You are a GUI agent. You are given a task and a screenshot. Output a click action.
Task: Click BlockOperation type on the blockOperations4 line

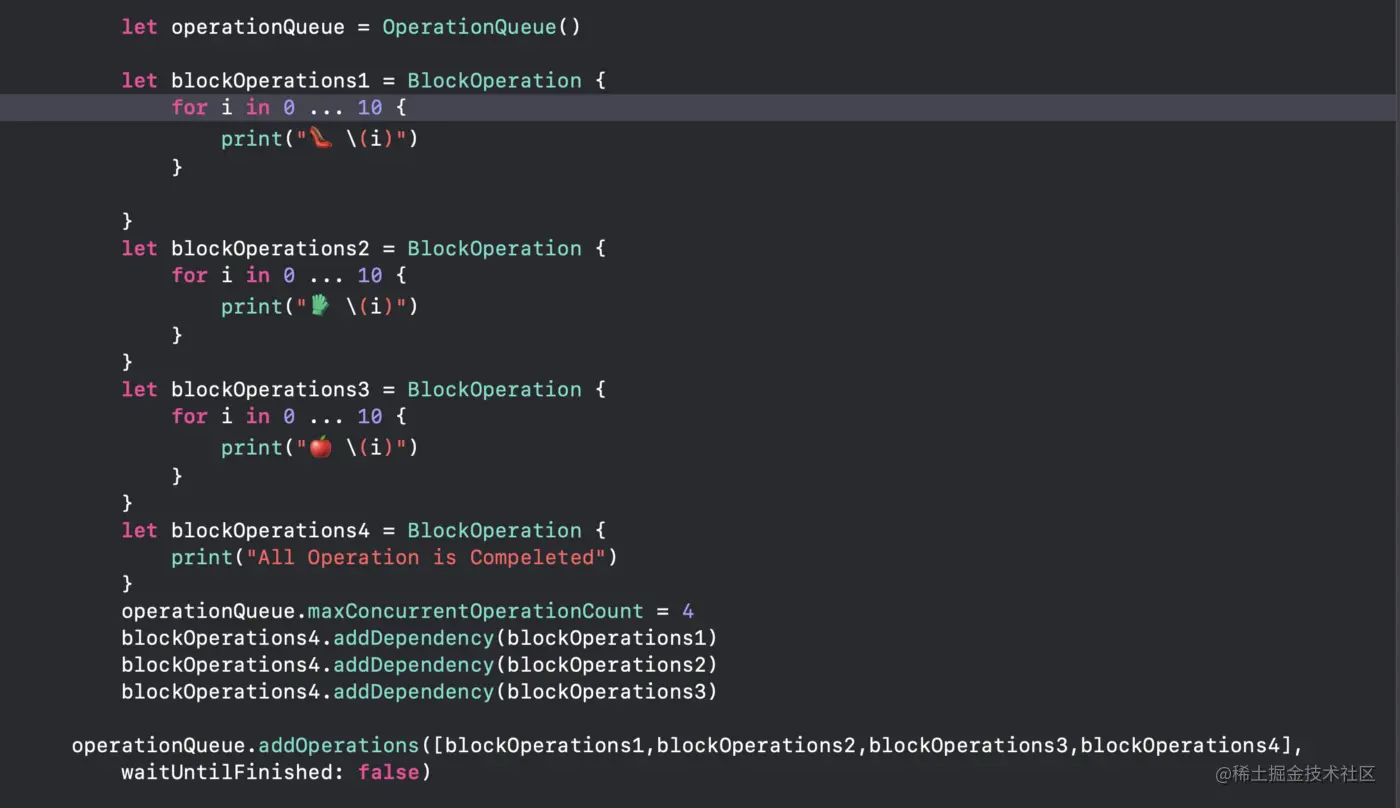[494, 530]
